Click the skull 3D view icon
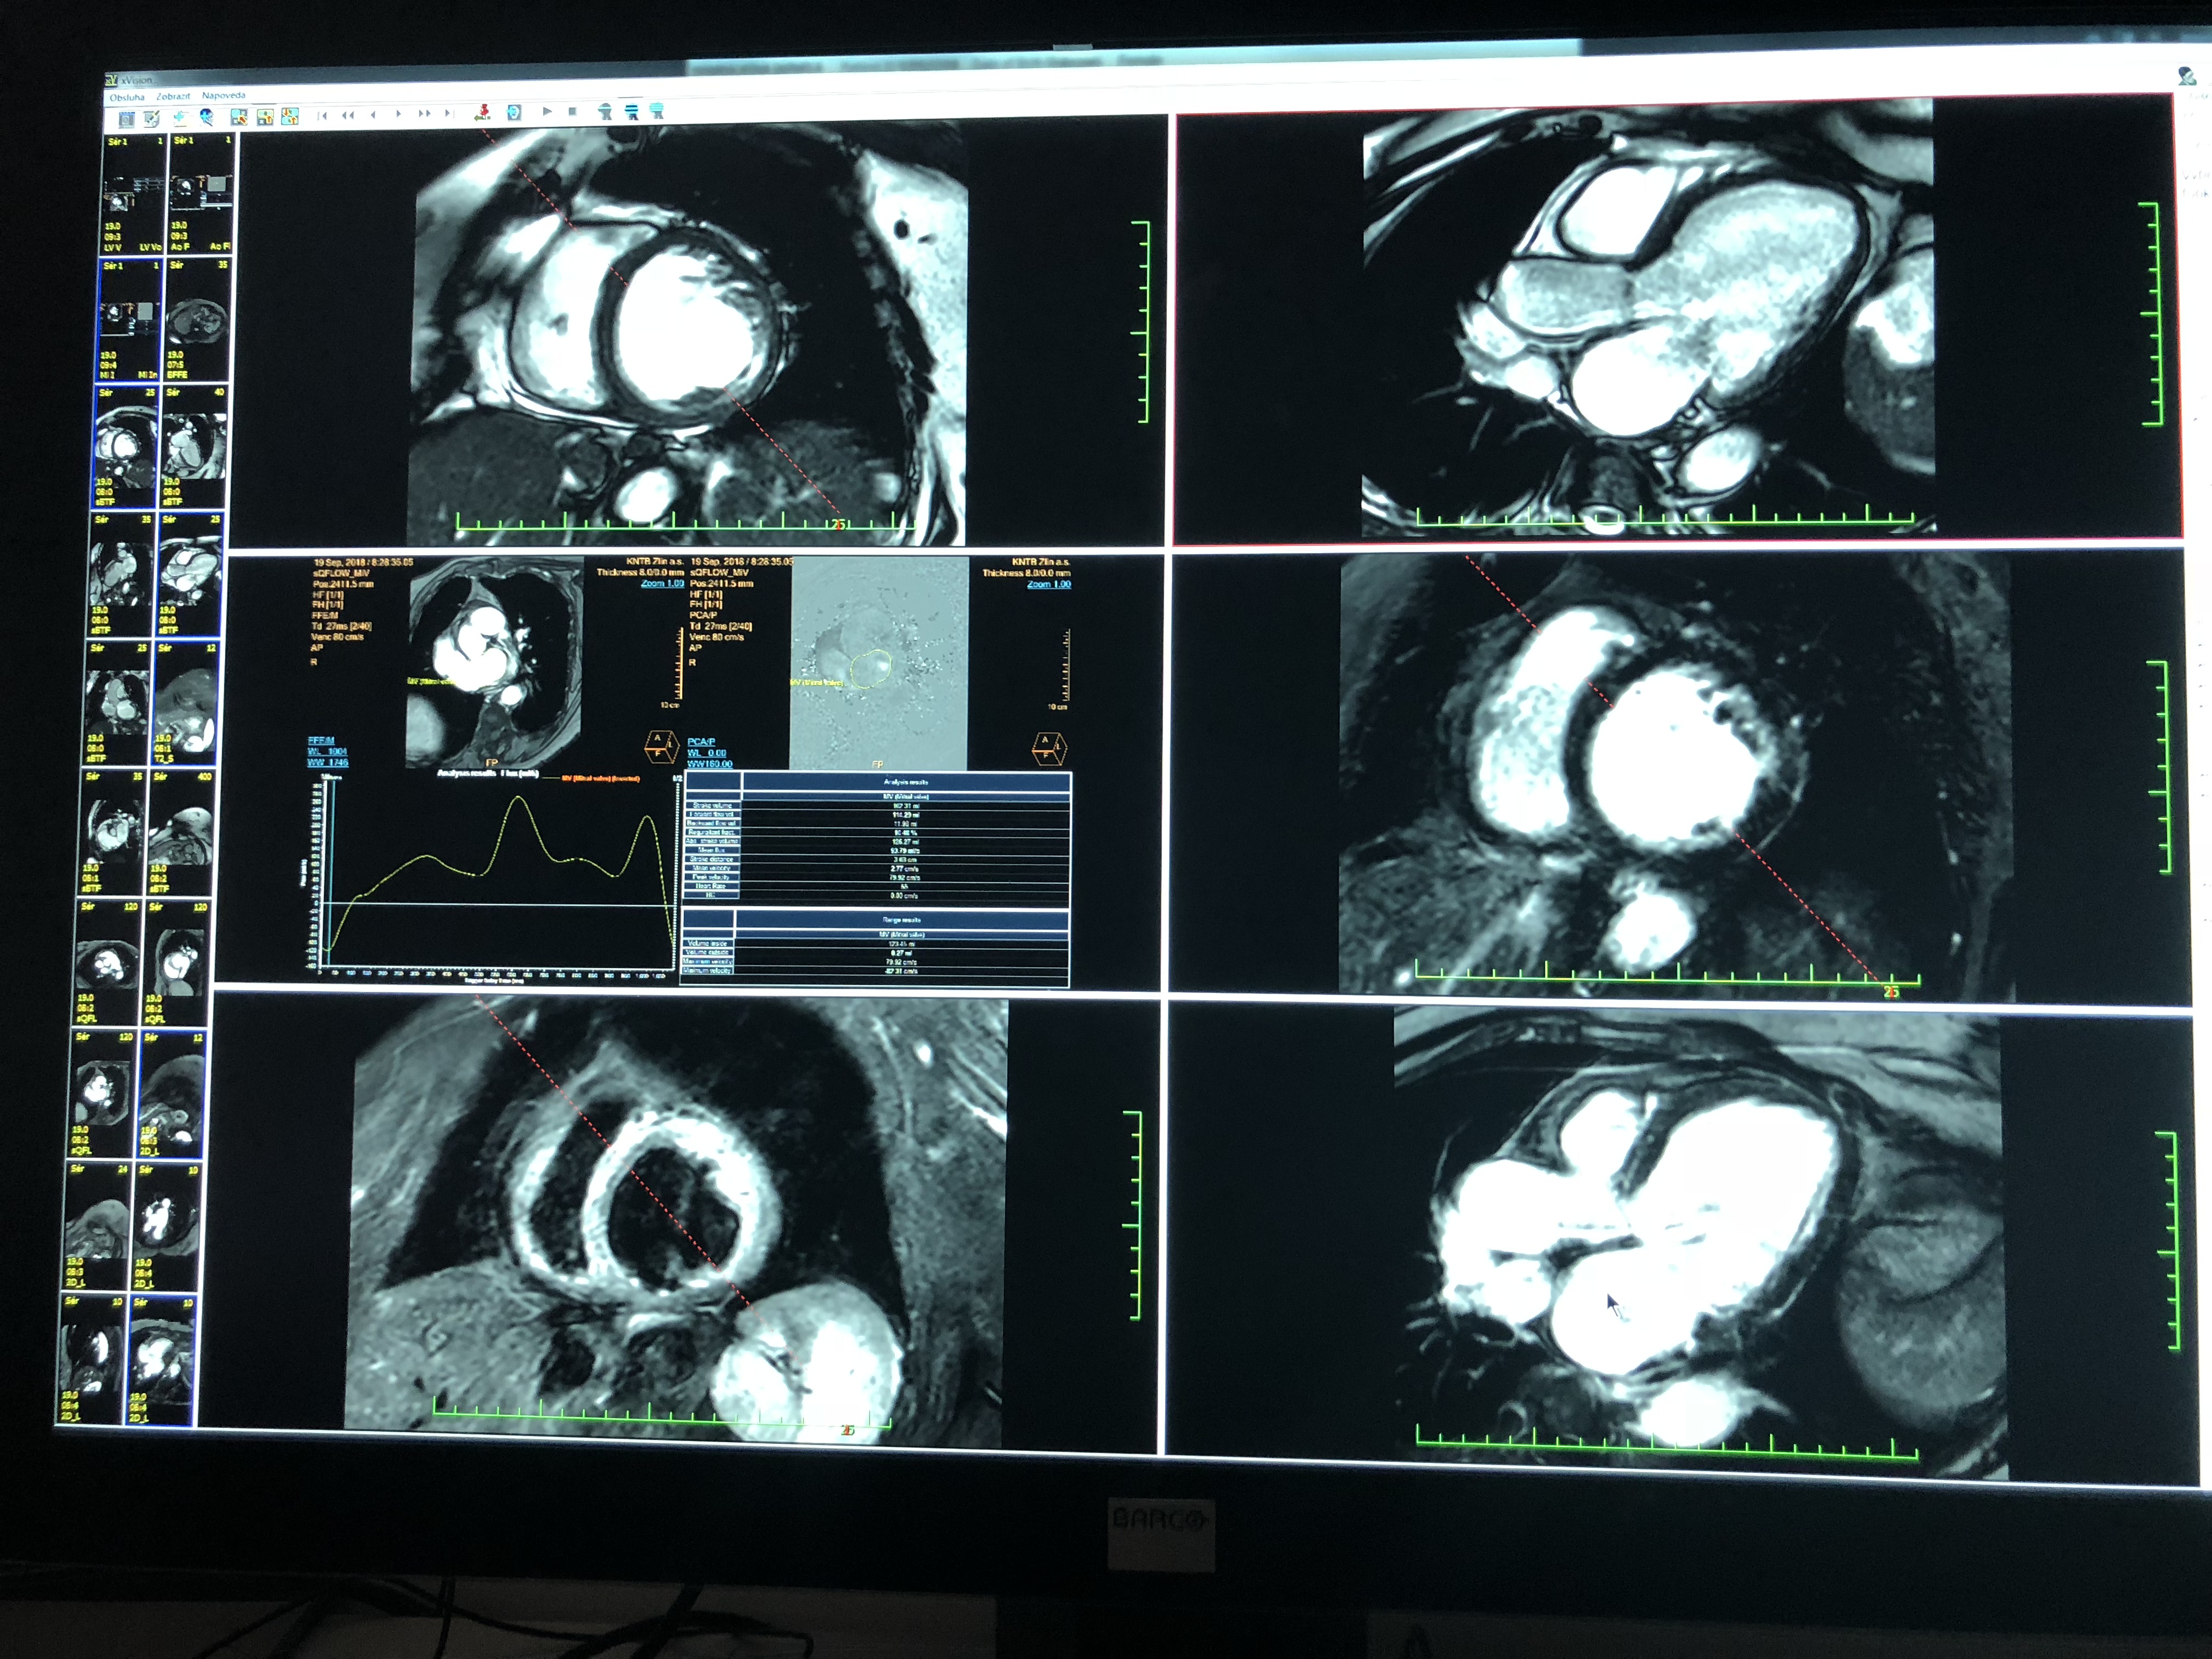Screen dimensions: 2212x1659 (x=207, y=117)
